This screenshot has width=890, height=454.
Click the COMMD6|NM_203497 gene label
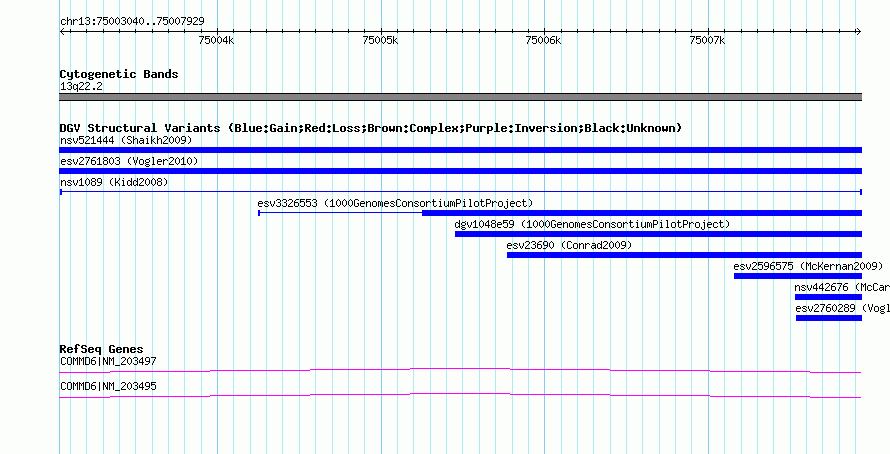click(x=108, y=361)
